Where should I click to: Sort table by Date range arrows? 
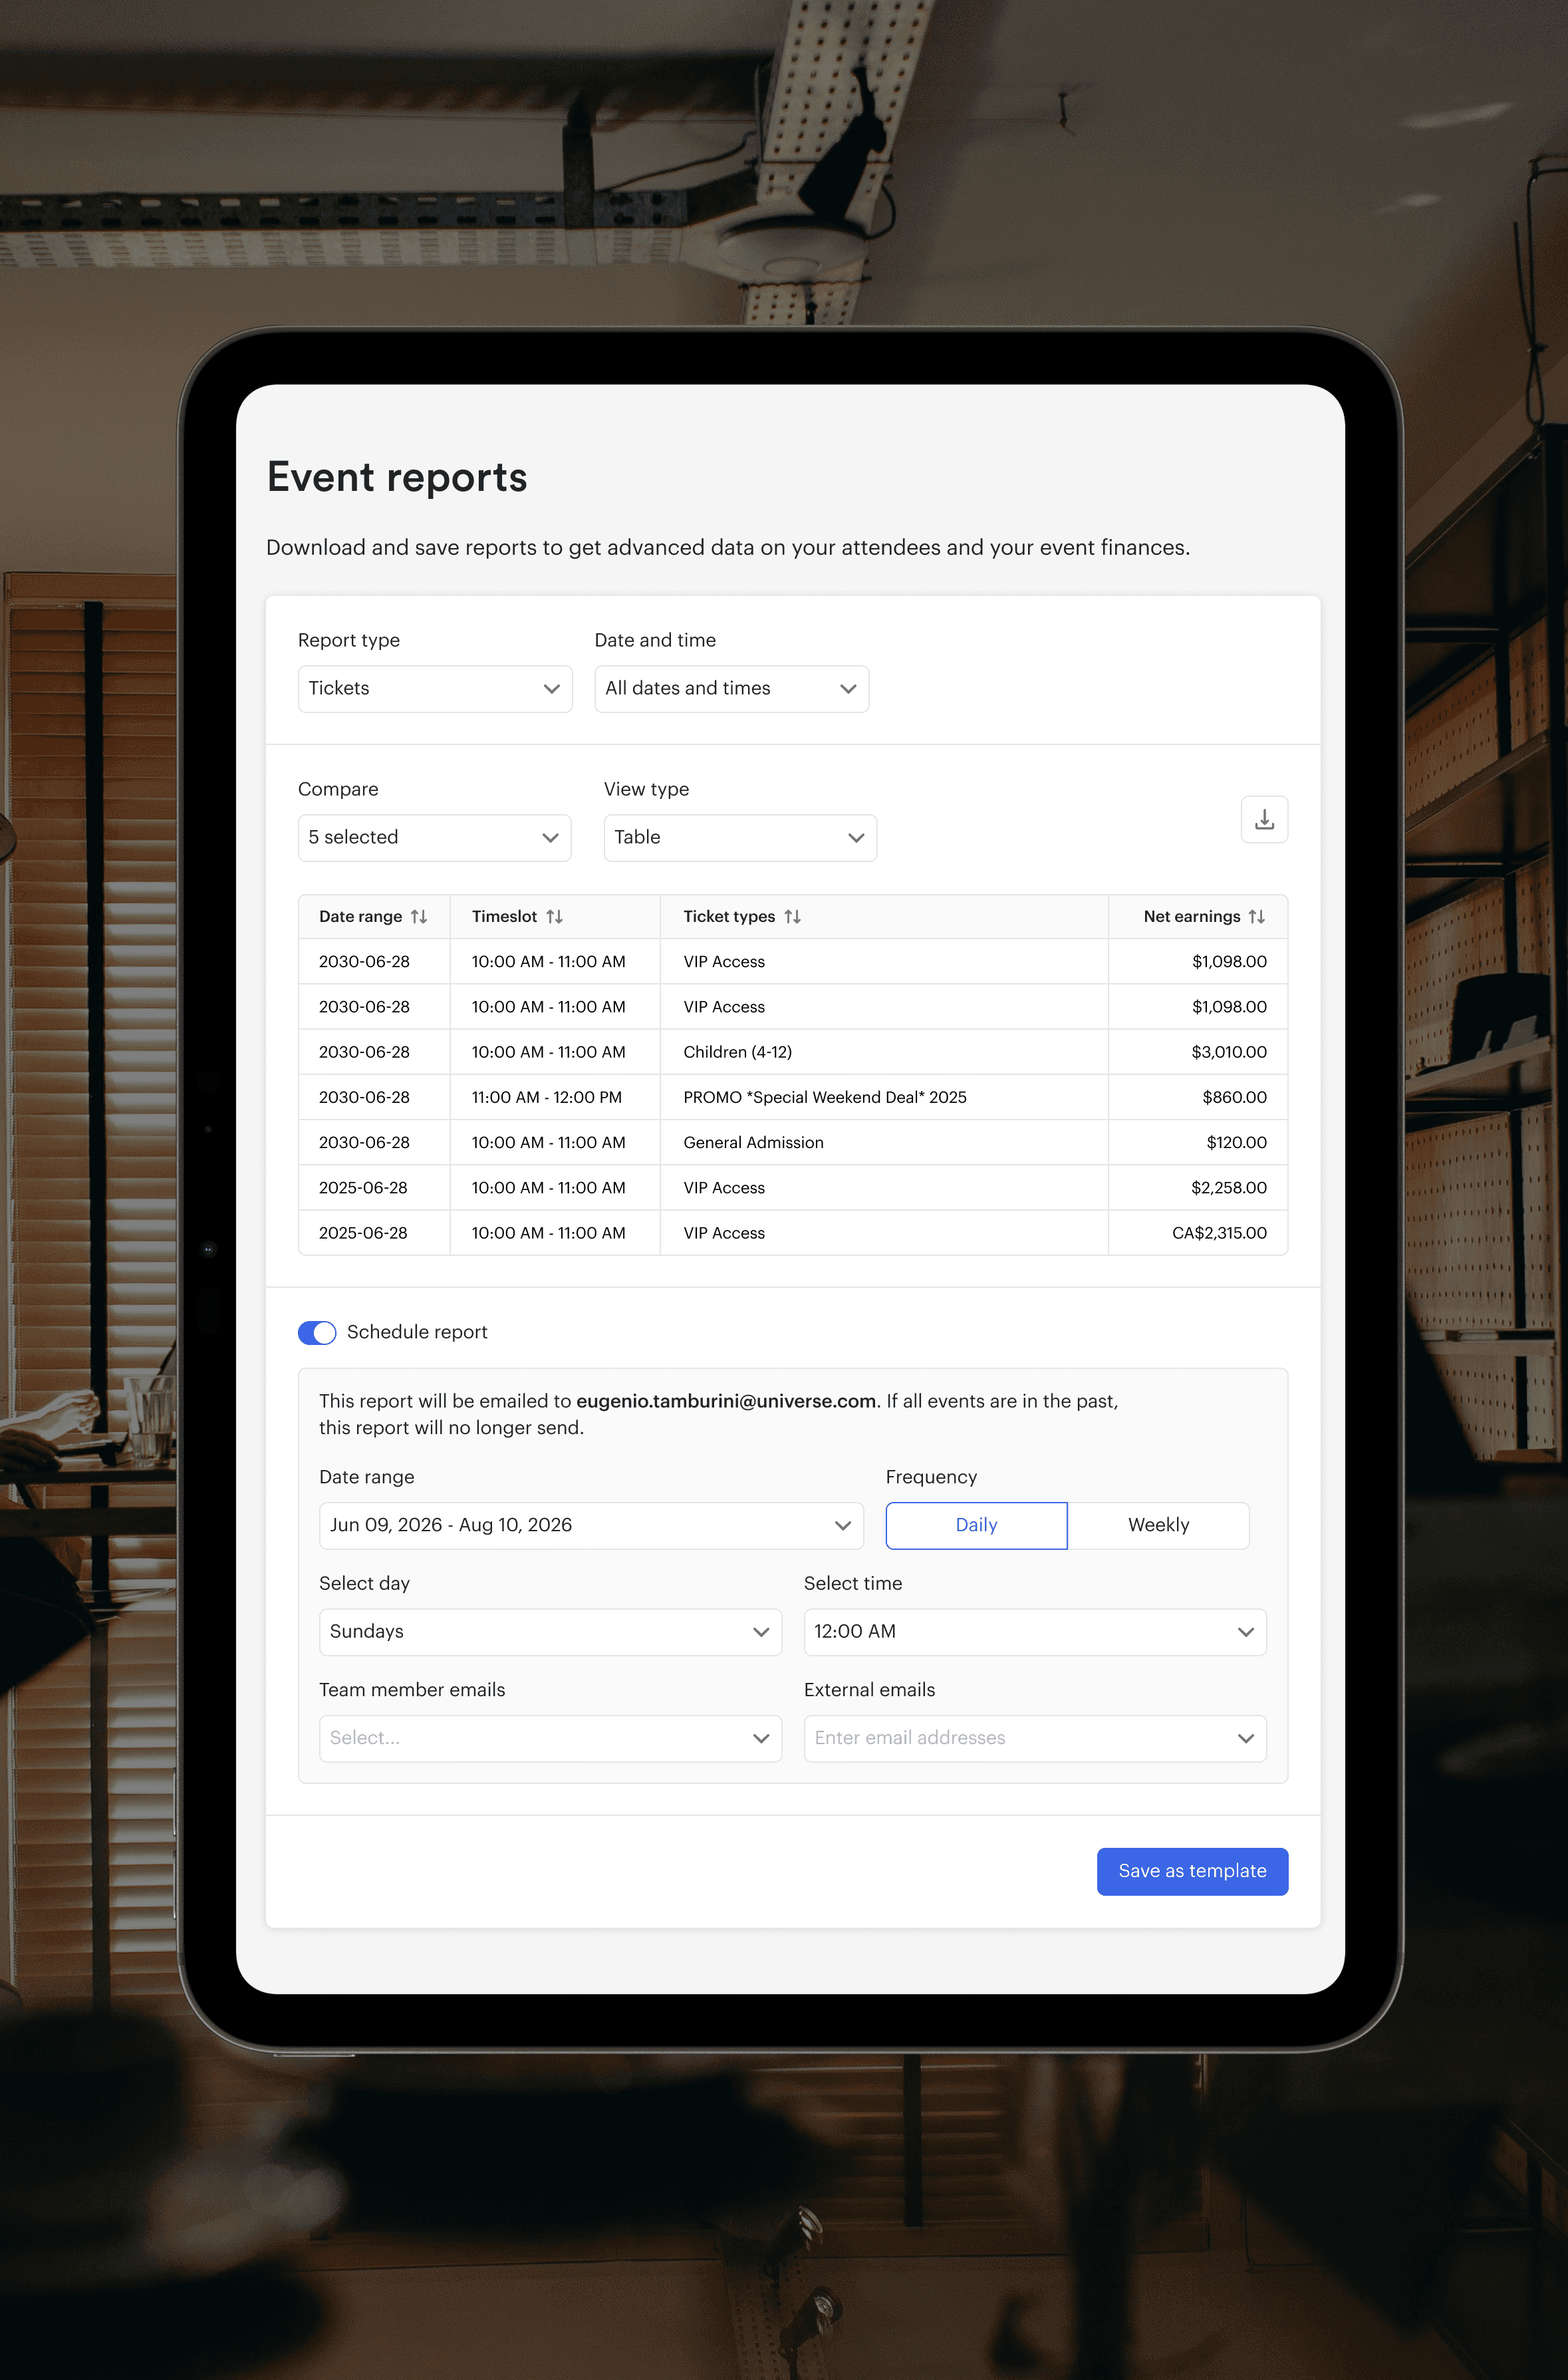pyautogui.click(x=419, y=917)
